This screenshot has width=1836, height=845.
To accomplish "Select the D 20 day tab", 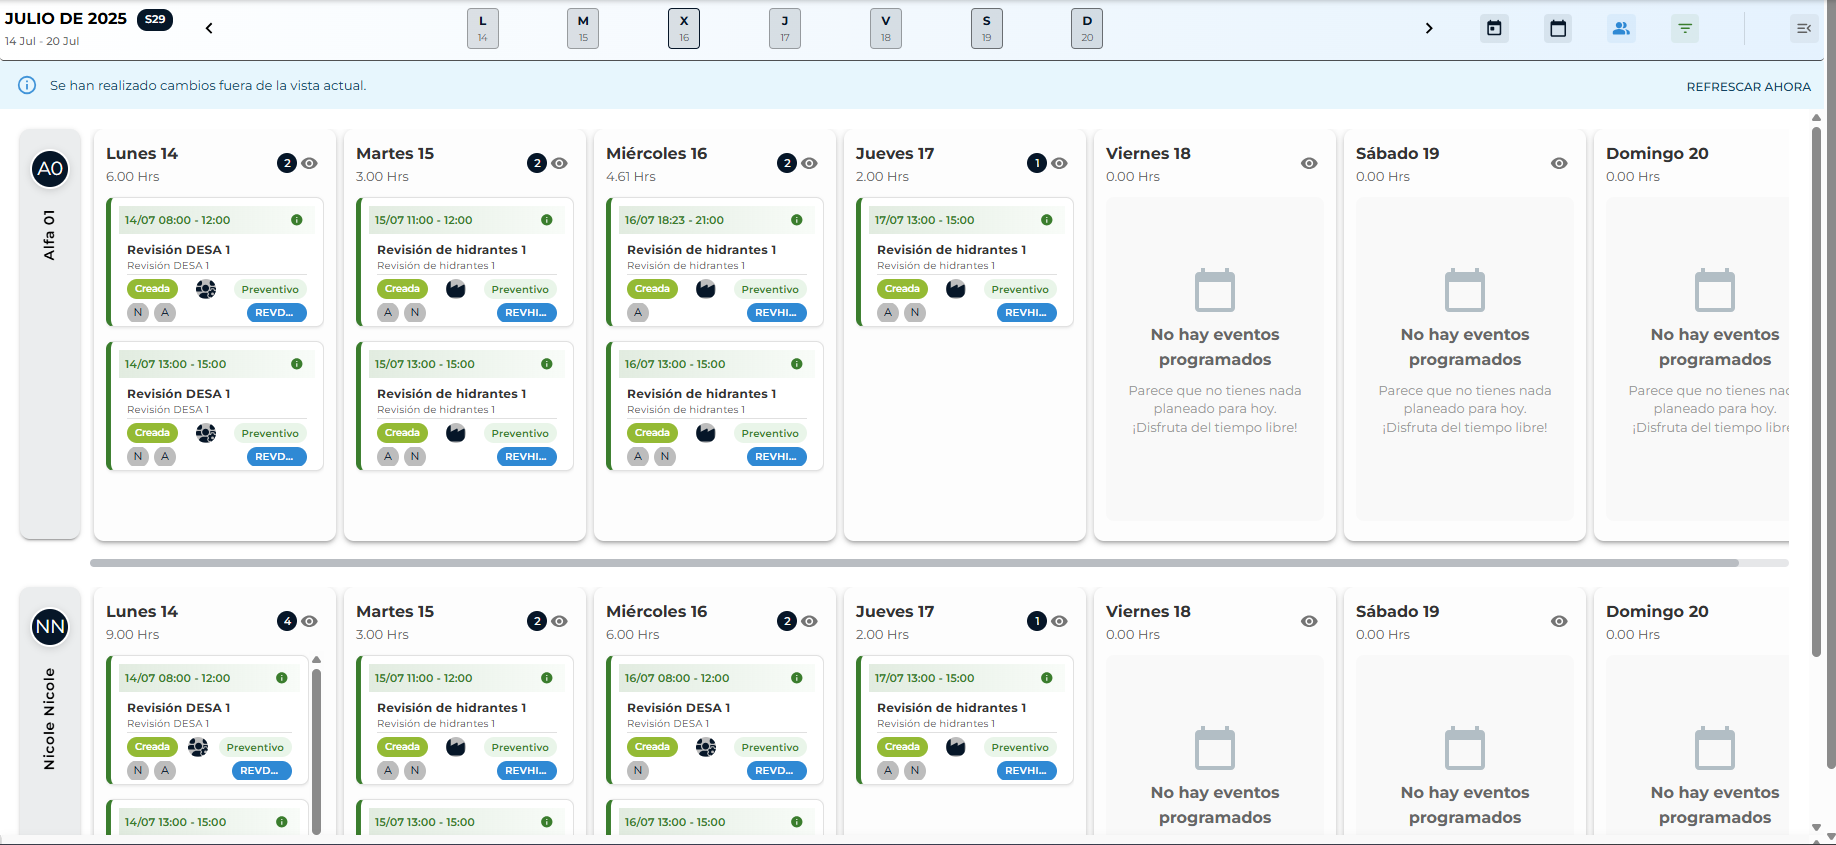I will [1087, 28].
